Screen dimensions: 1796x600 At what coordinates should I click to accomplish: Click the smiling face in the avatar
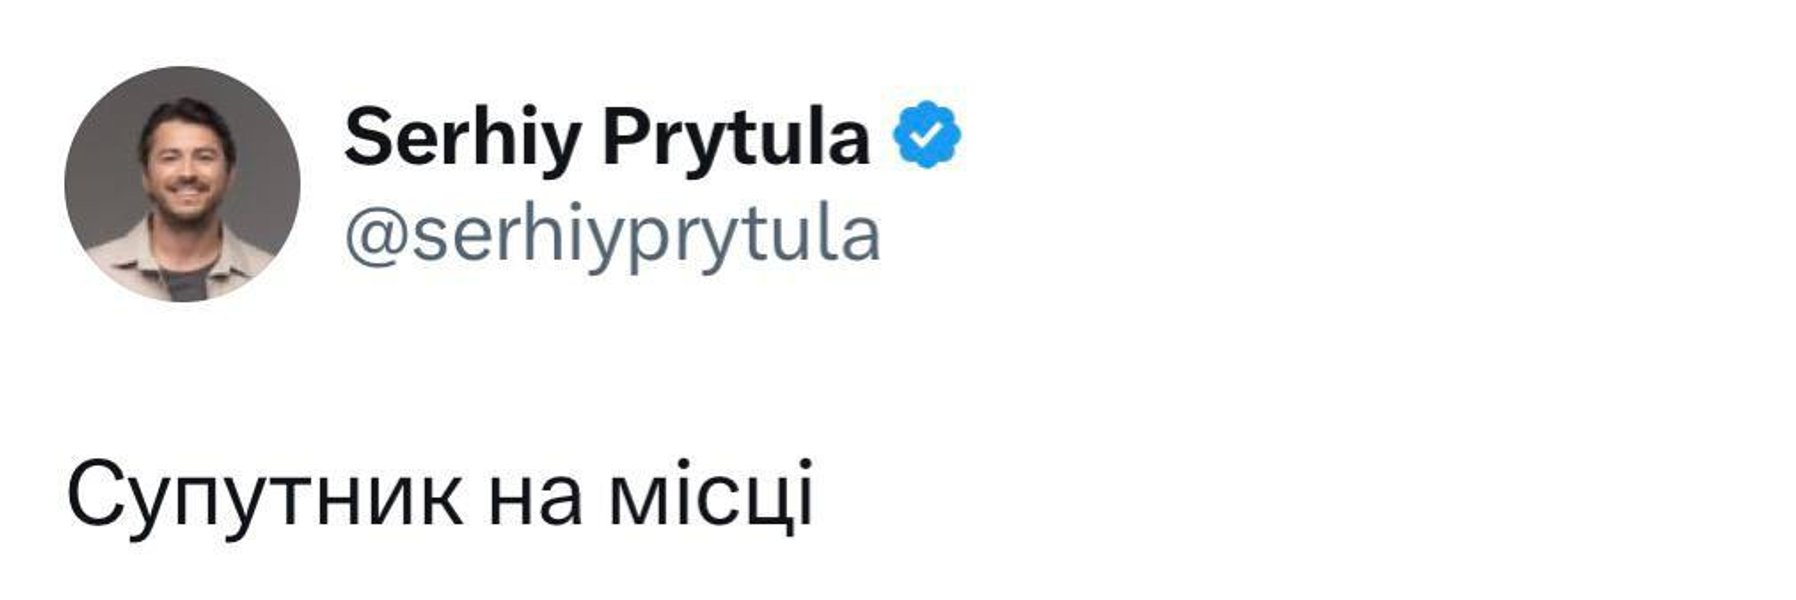pos(185,175)
